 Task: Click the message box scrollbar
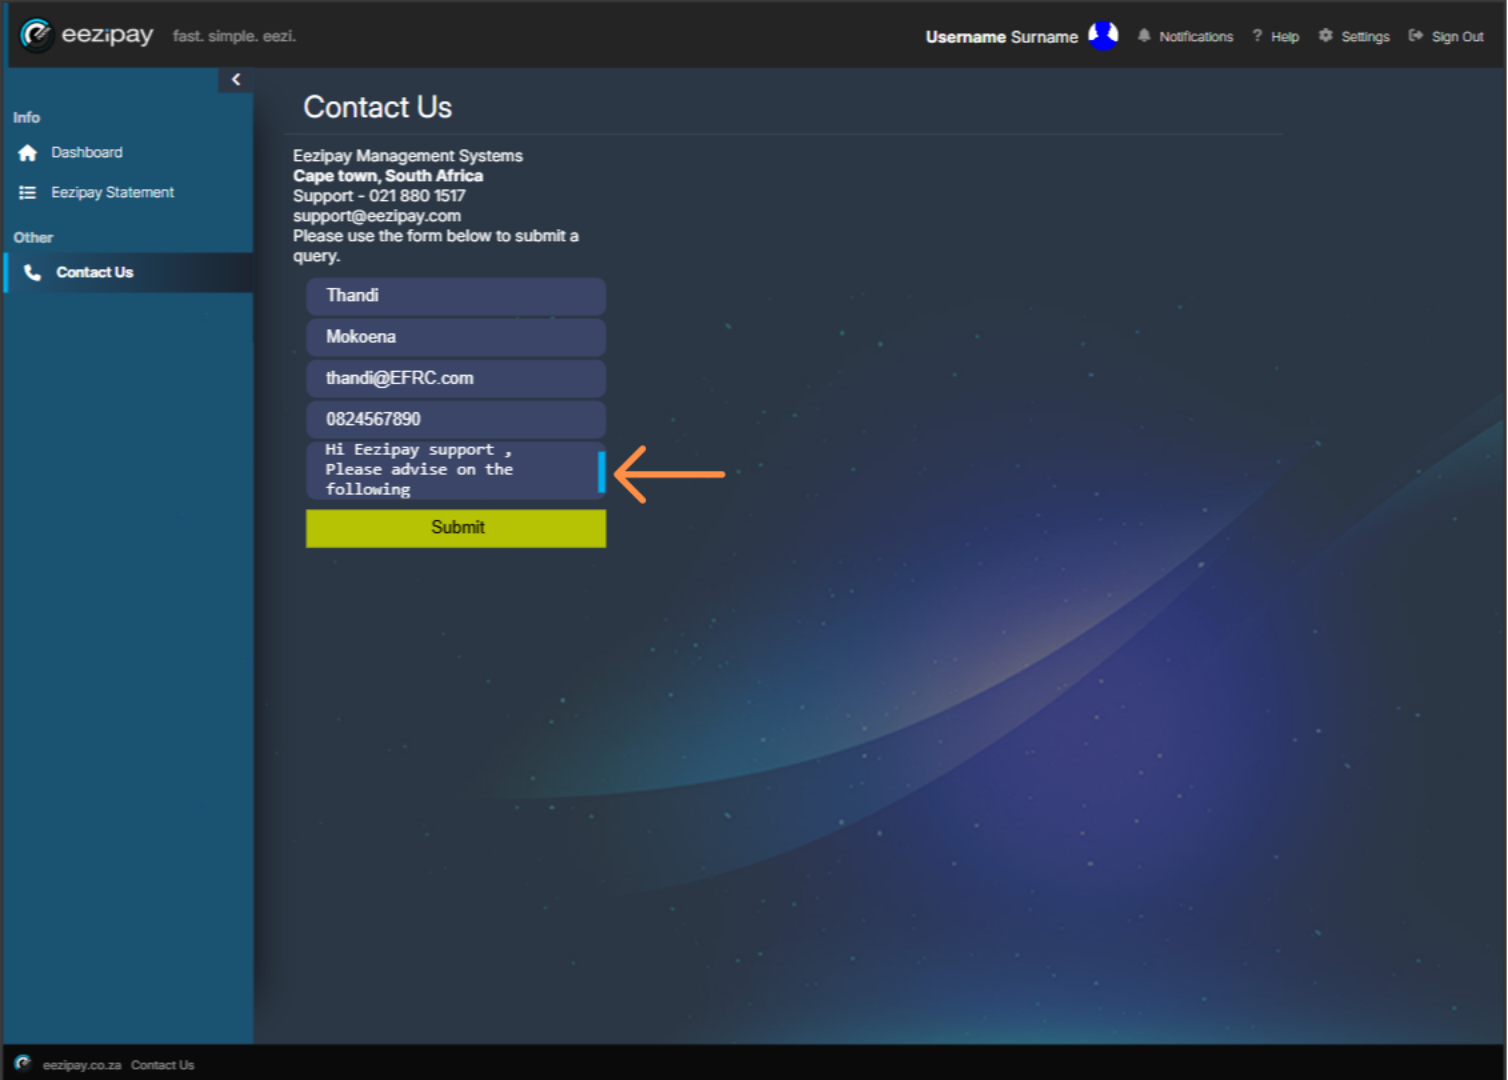point(602,472)
